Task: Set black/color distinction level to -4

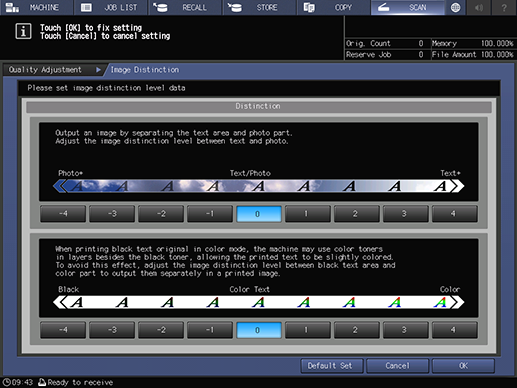Action: (63, 330)
